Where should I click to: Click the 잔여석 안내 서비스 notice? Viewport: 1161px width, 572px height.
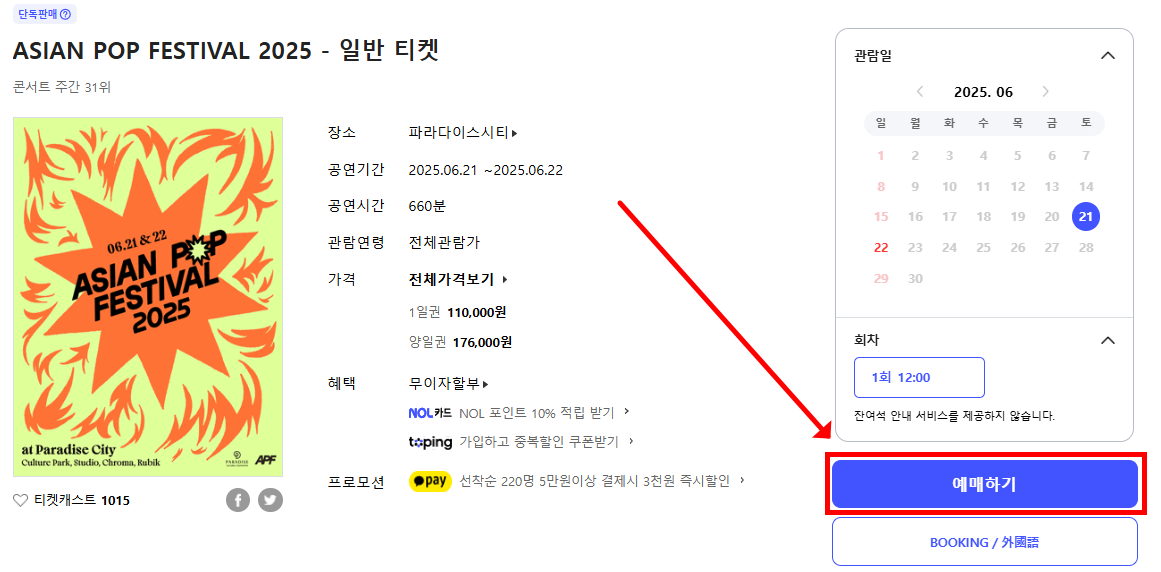click(954, 416)
